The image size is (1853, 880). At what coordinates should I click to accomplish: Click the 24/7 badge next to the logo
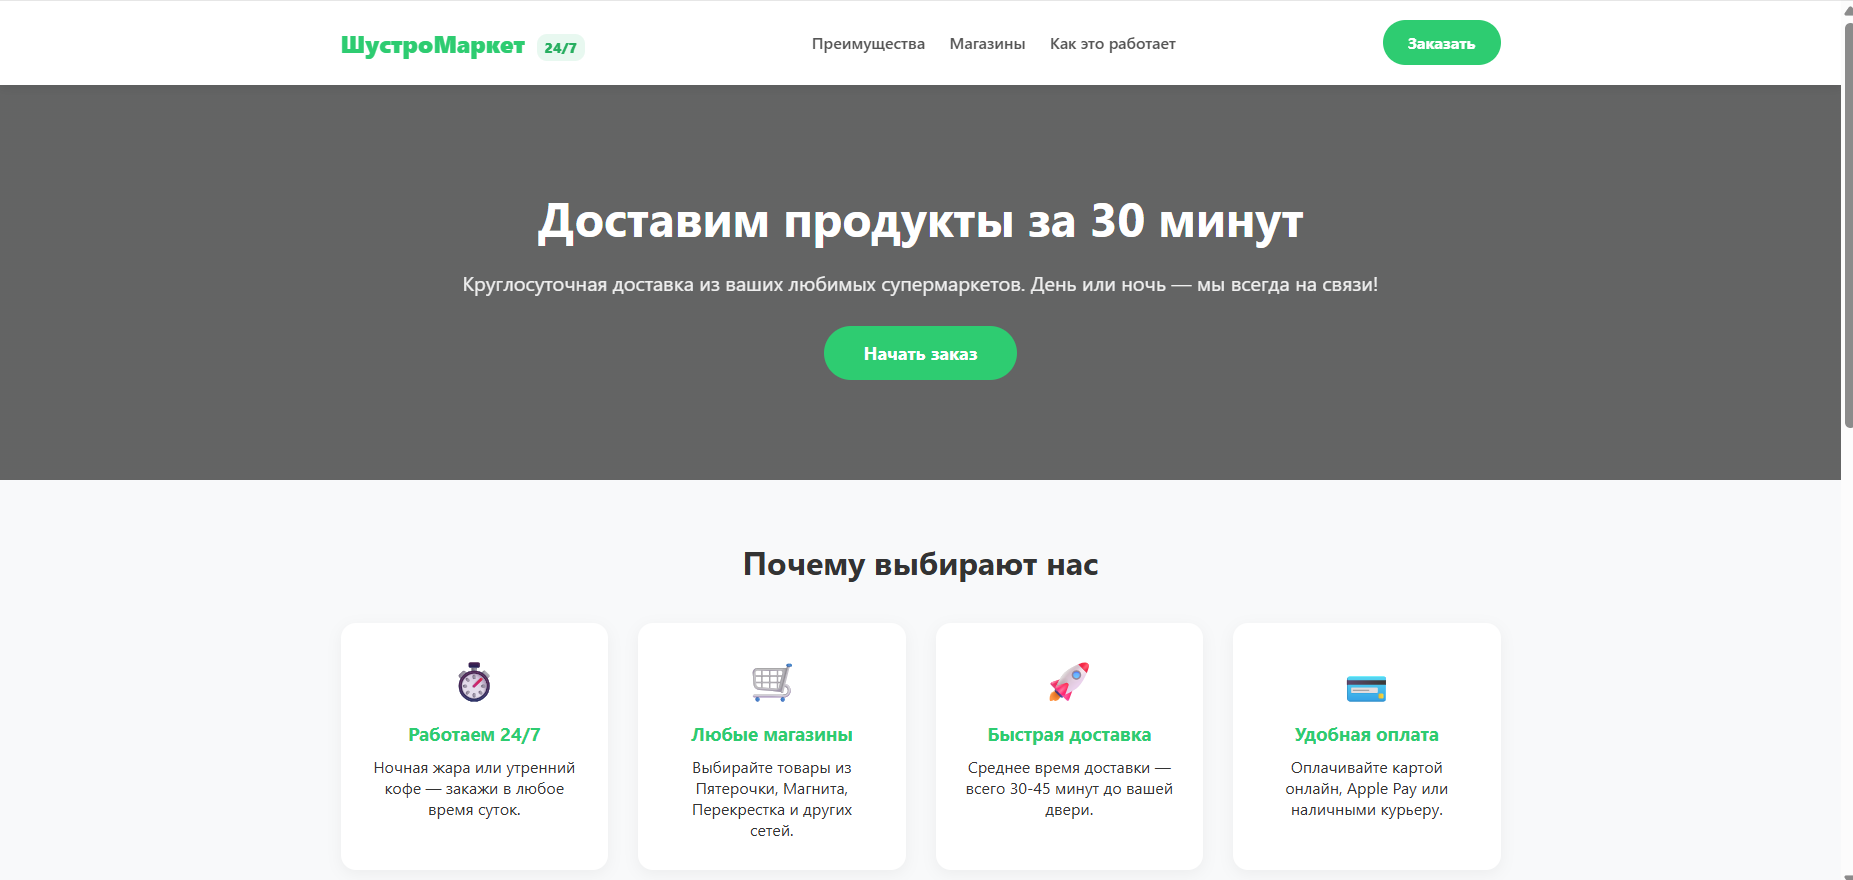[561, 48]
